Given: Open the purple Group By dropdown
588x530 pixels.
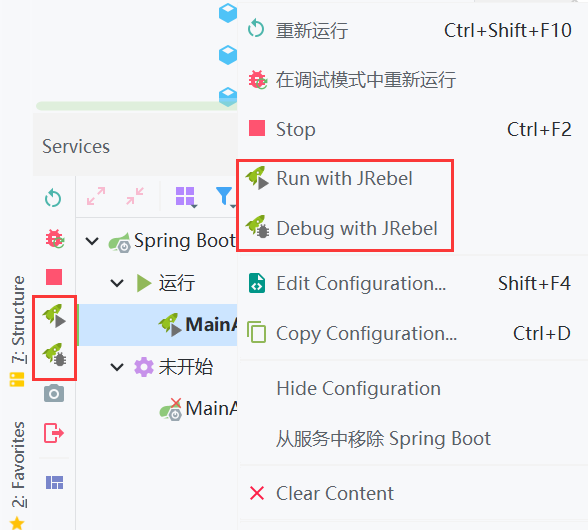Looking at the screenshot, I should [186, 197].
